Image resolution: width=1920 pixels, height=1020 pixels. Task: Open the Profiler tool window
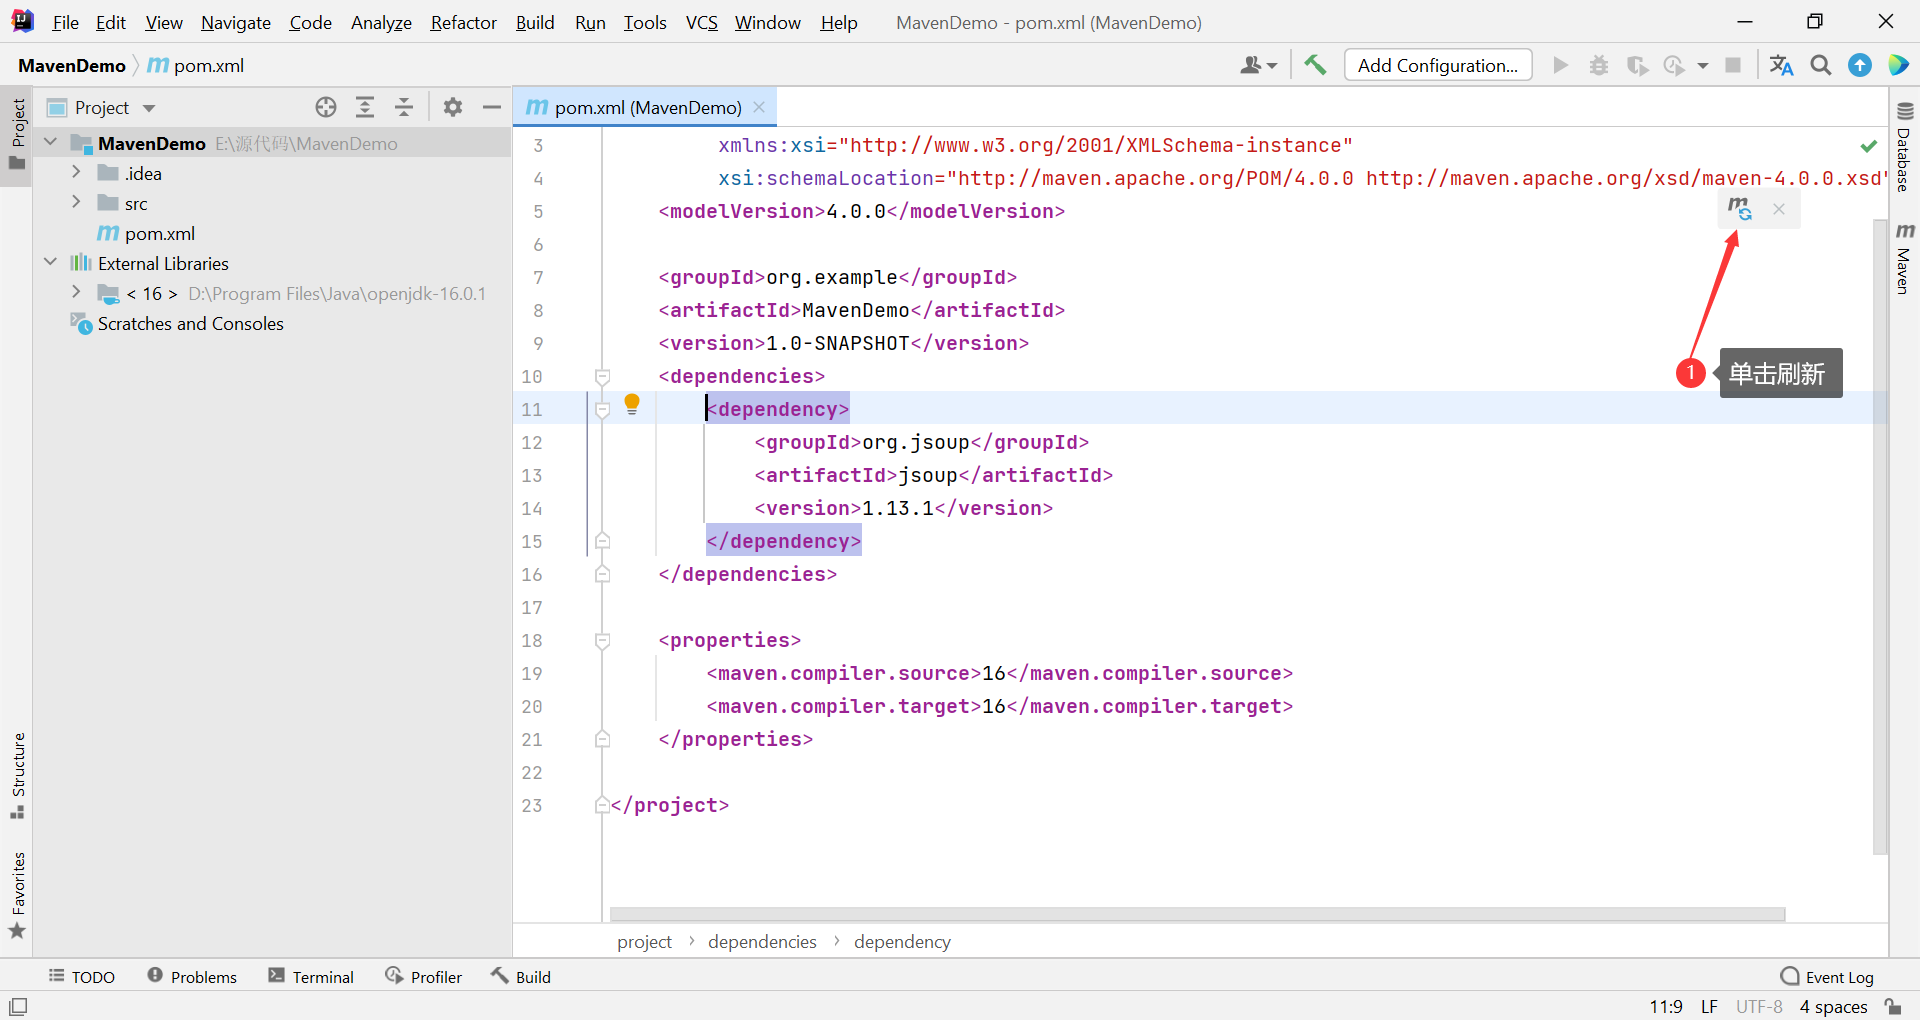coord(424,977)
